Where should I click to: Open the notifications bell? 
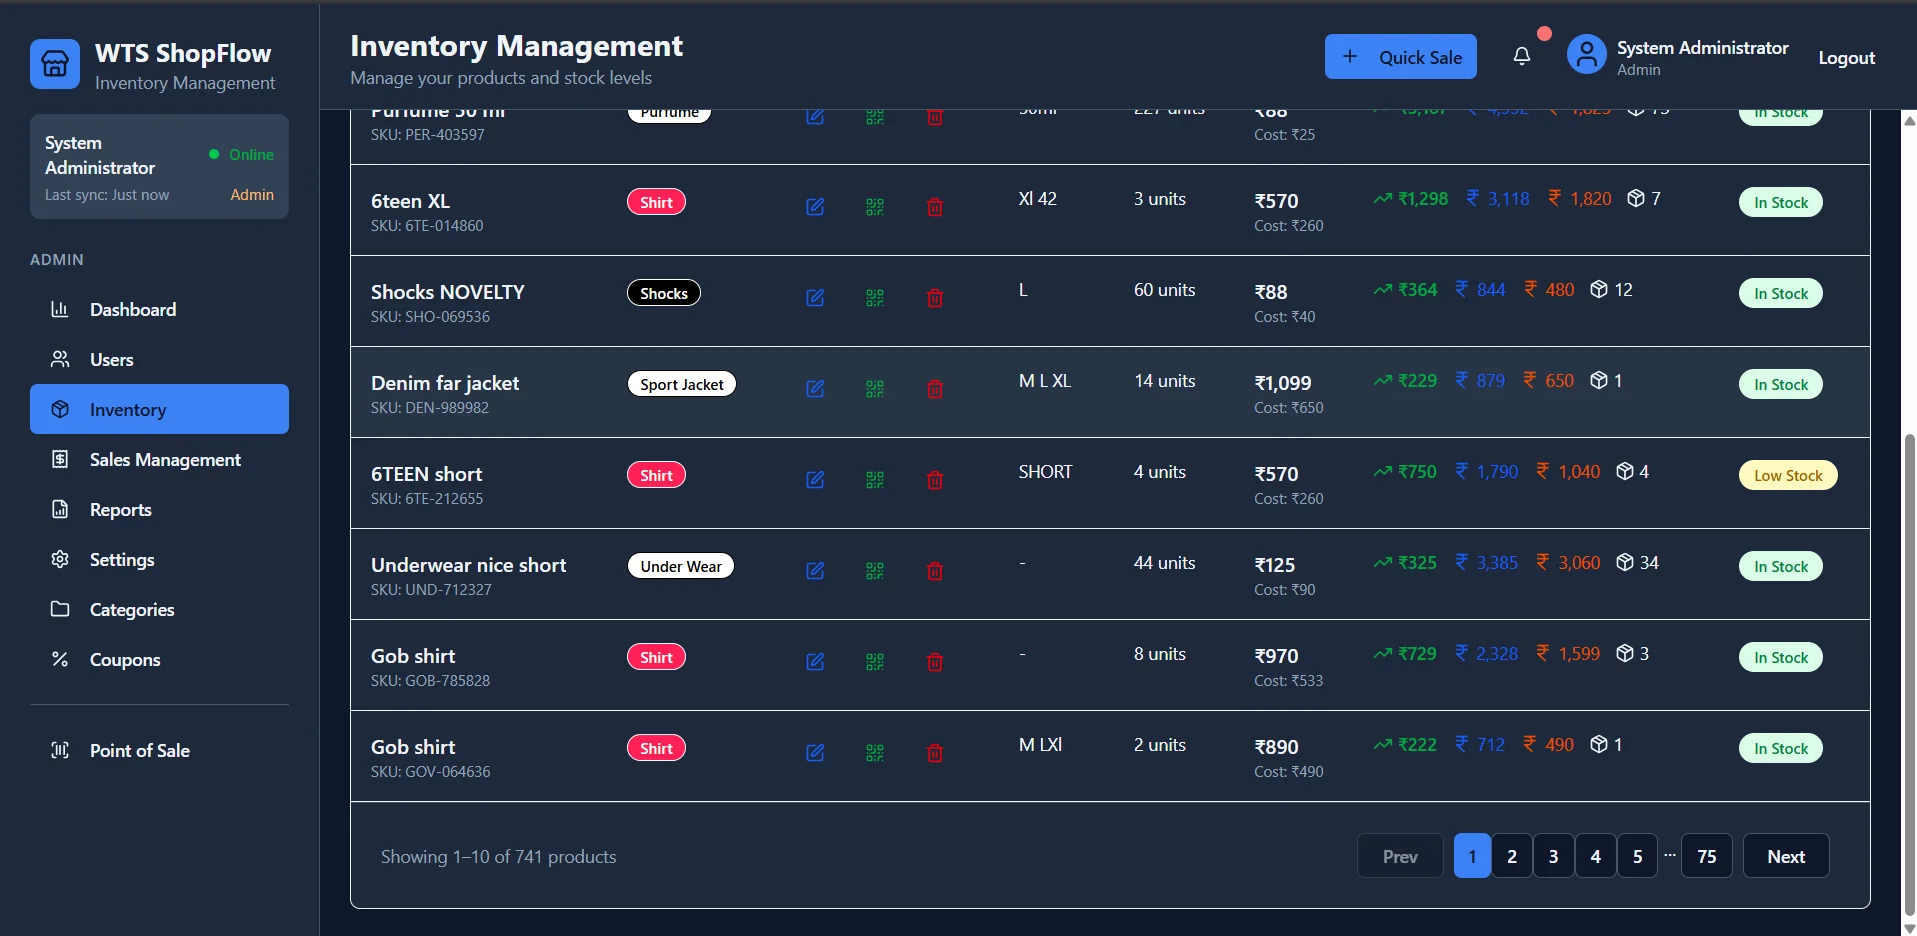point(1522,57)
